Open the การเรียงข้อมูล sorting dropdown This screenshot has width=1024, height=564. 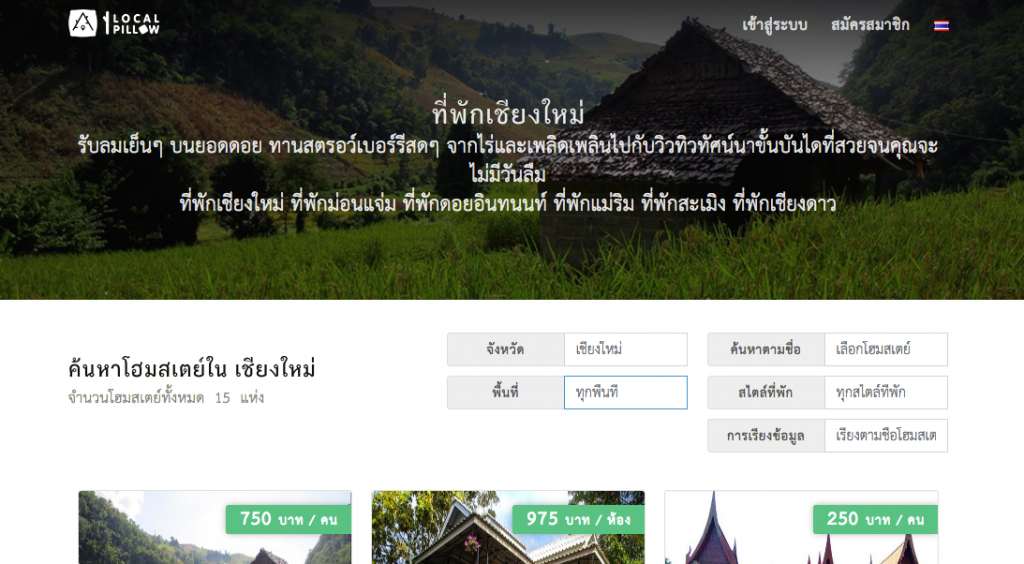[886, 435]
